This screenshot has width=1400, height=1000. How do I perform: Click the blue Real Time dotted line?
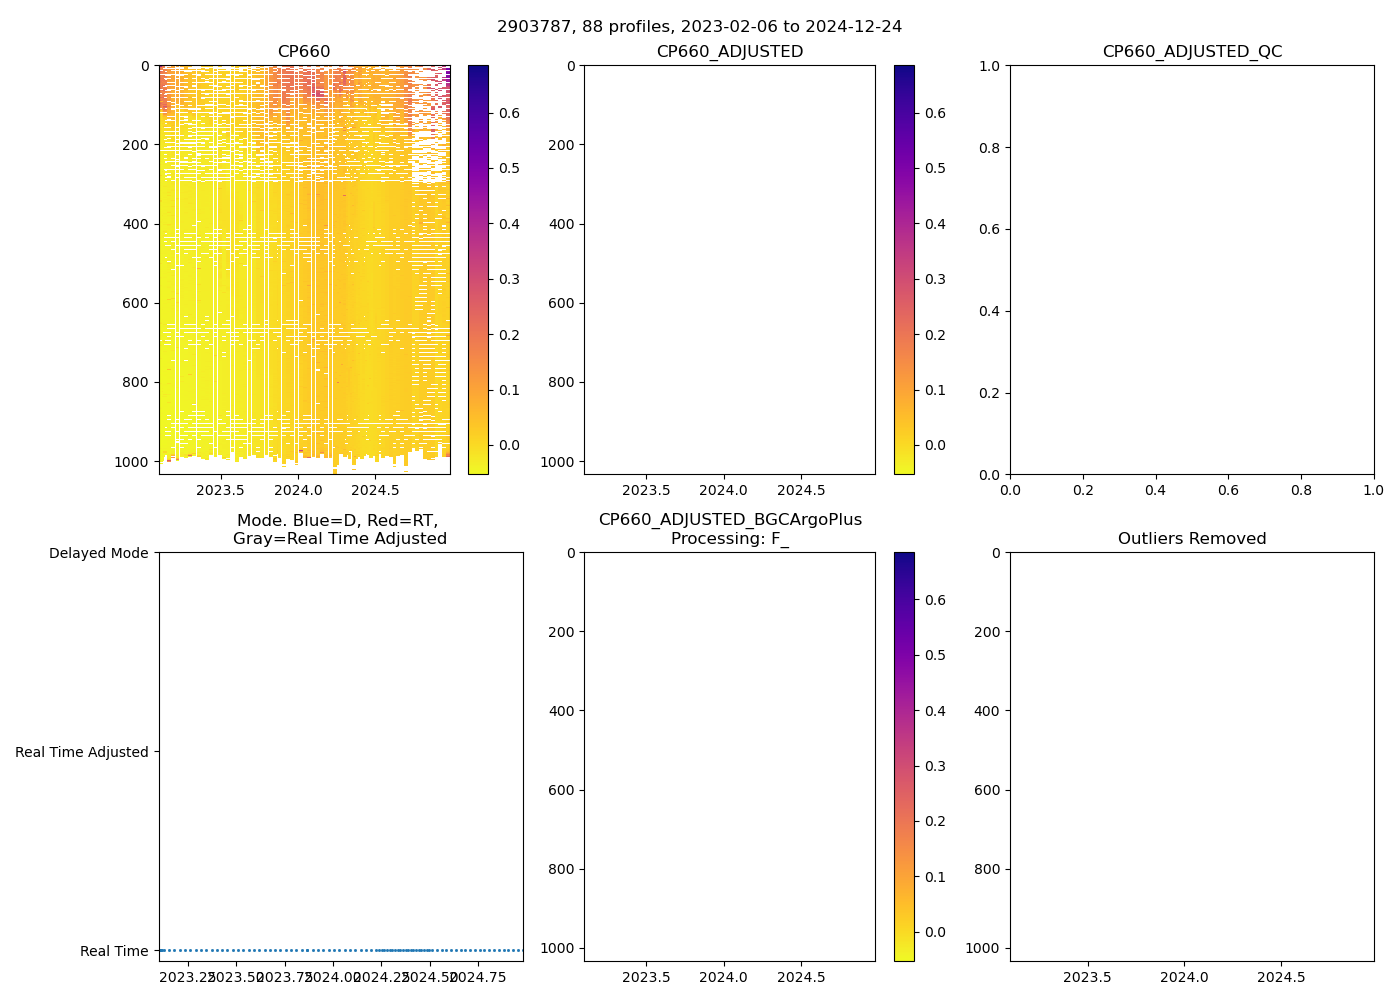[340, 950]
